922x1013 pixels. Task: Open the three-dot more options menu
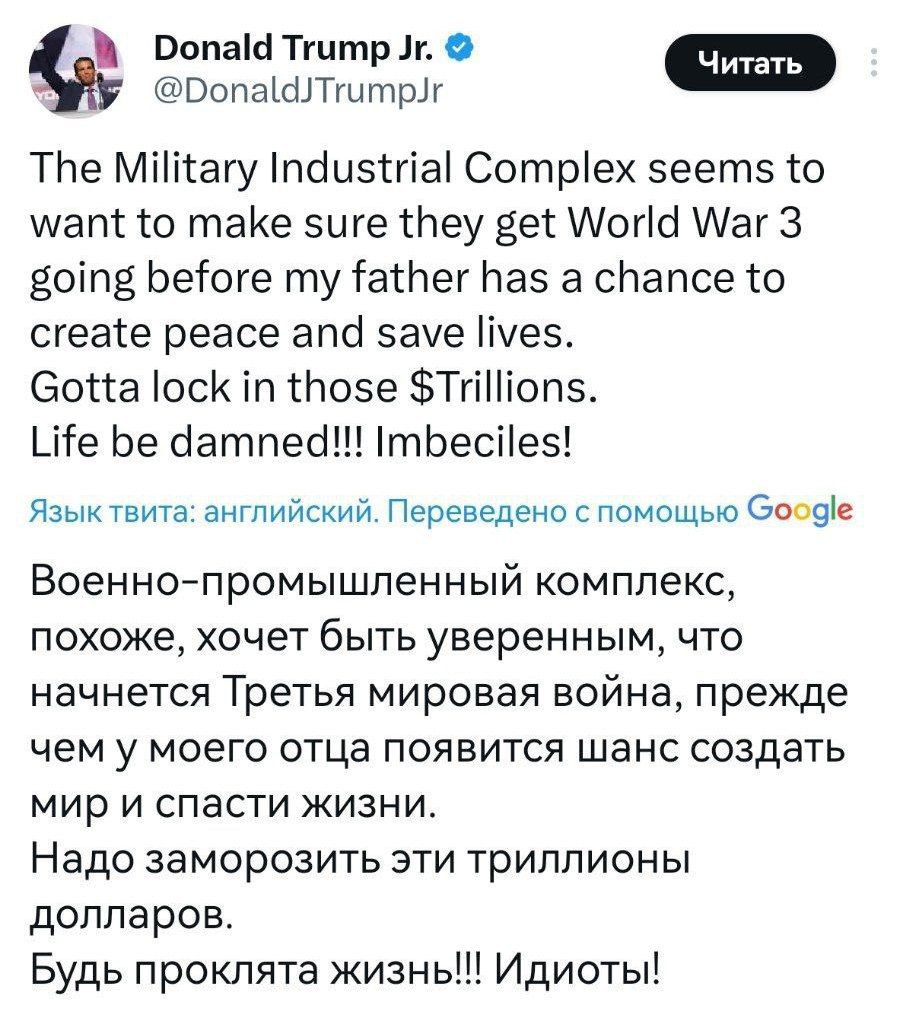point(876,64)
